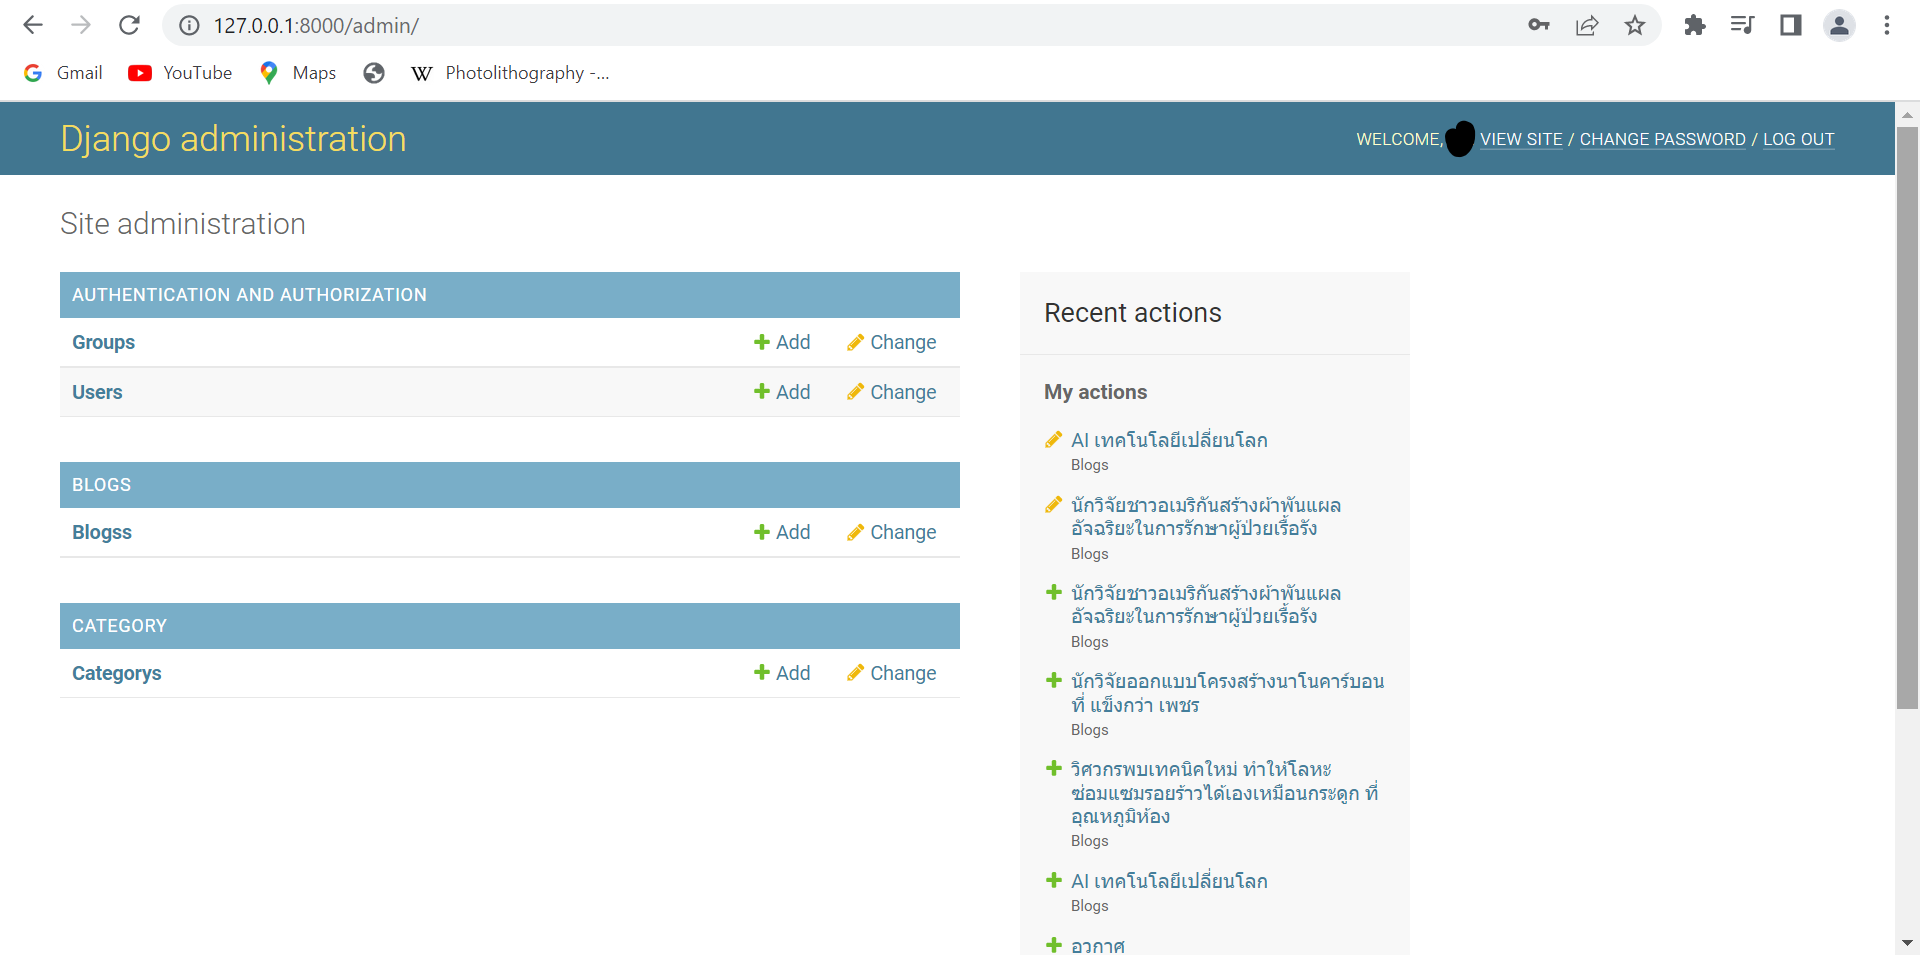
Task: Open the Categorys model
Action: coord(116,673)
